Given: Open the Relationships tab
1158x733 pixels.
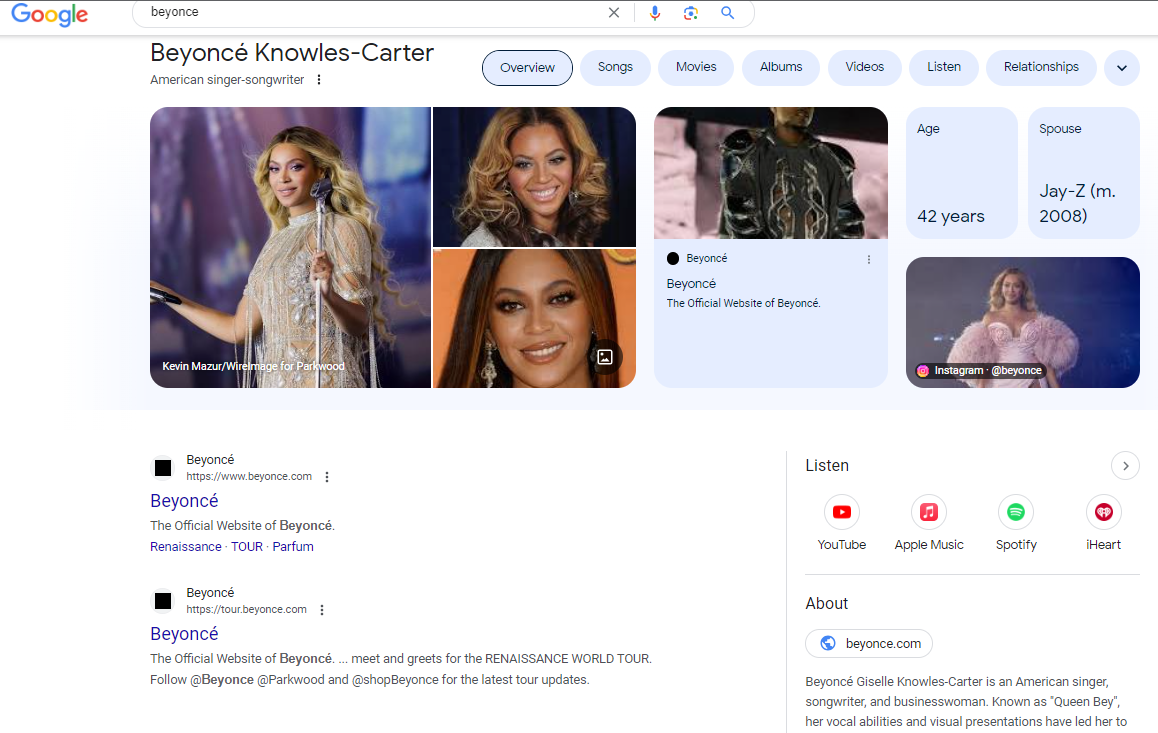Looking at the screenshot, I should (x=1041, y=67).
